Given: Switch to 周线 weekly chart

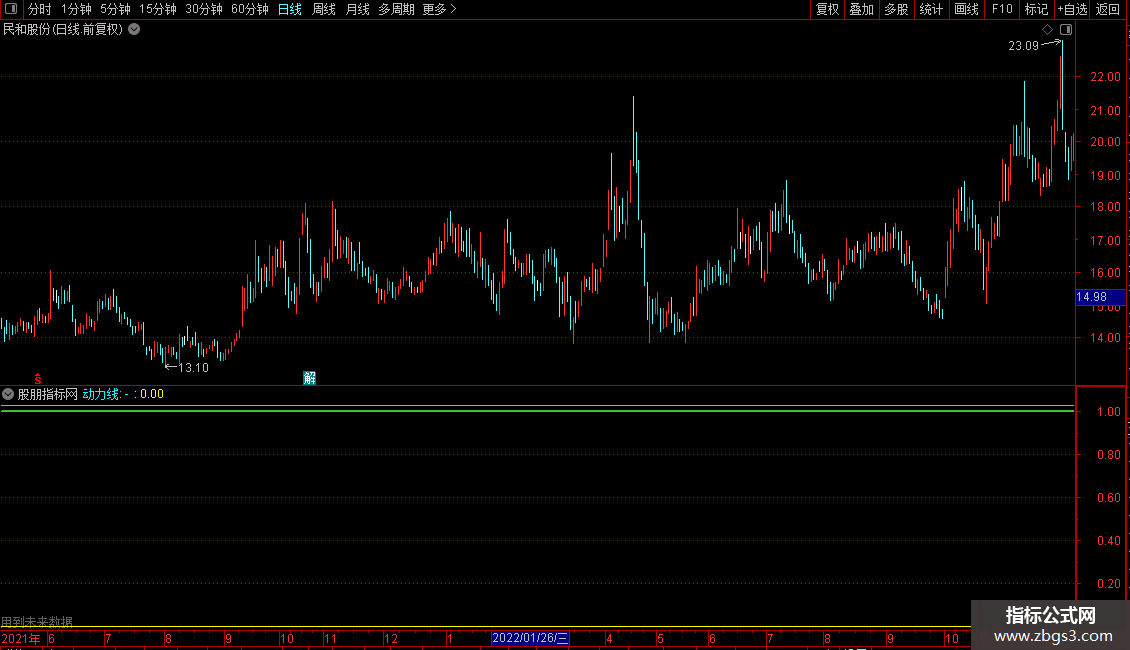Looking at the screenshot, I should [x=324, y=9].
